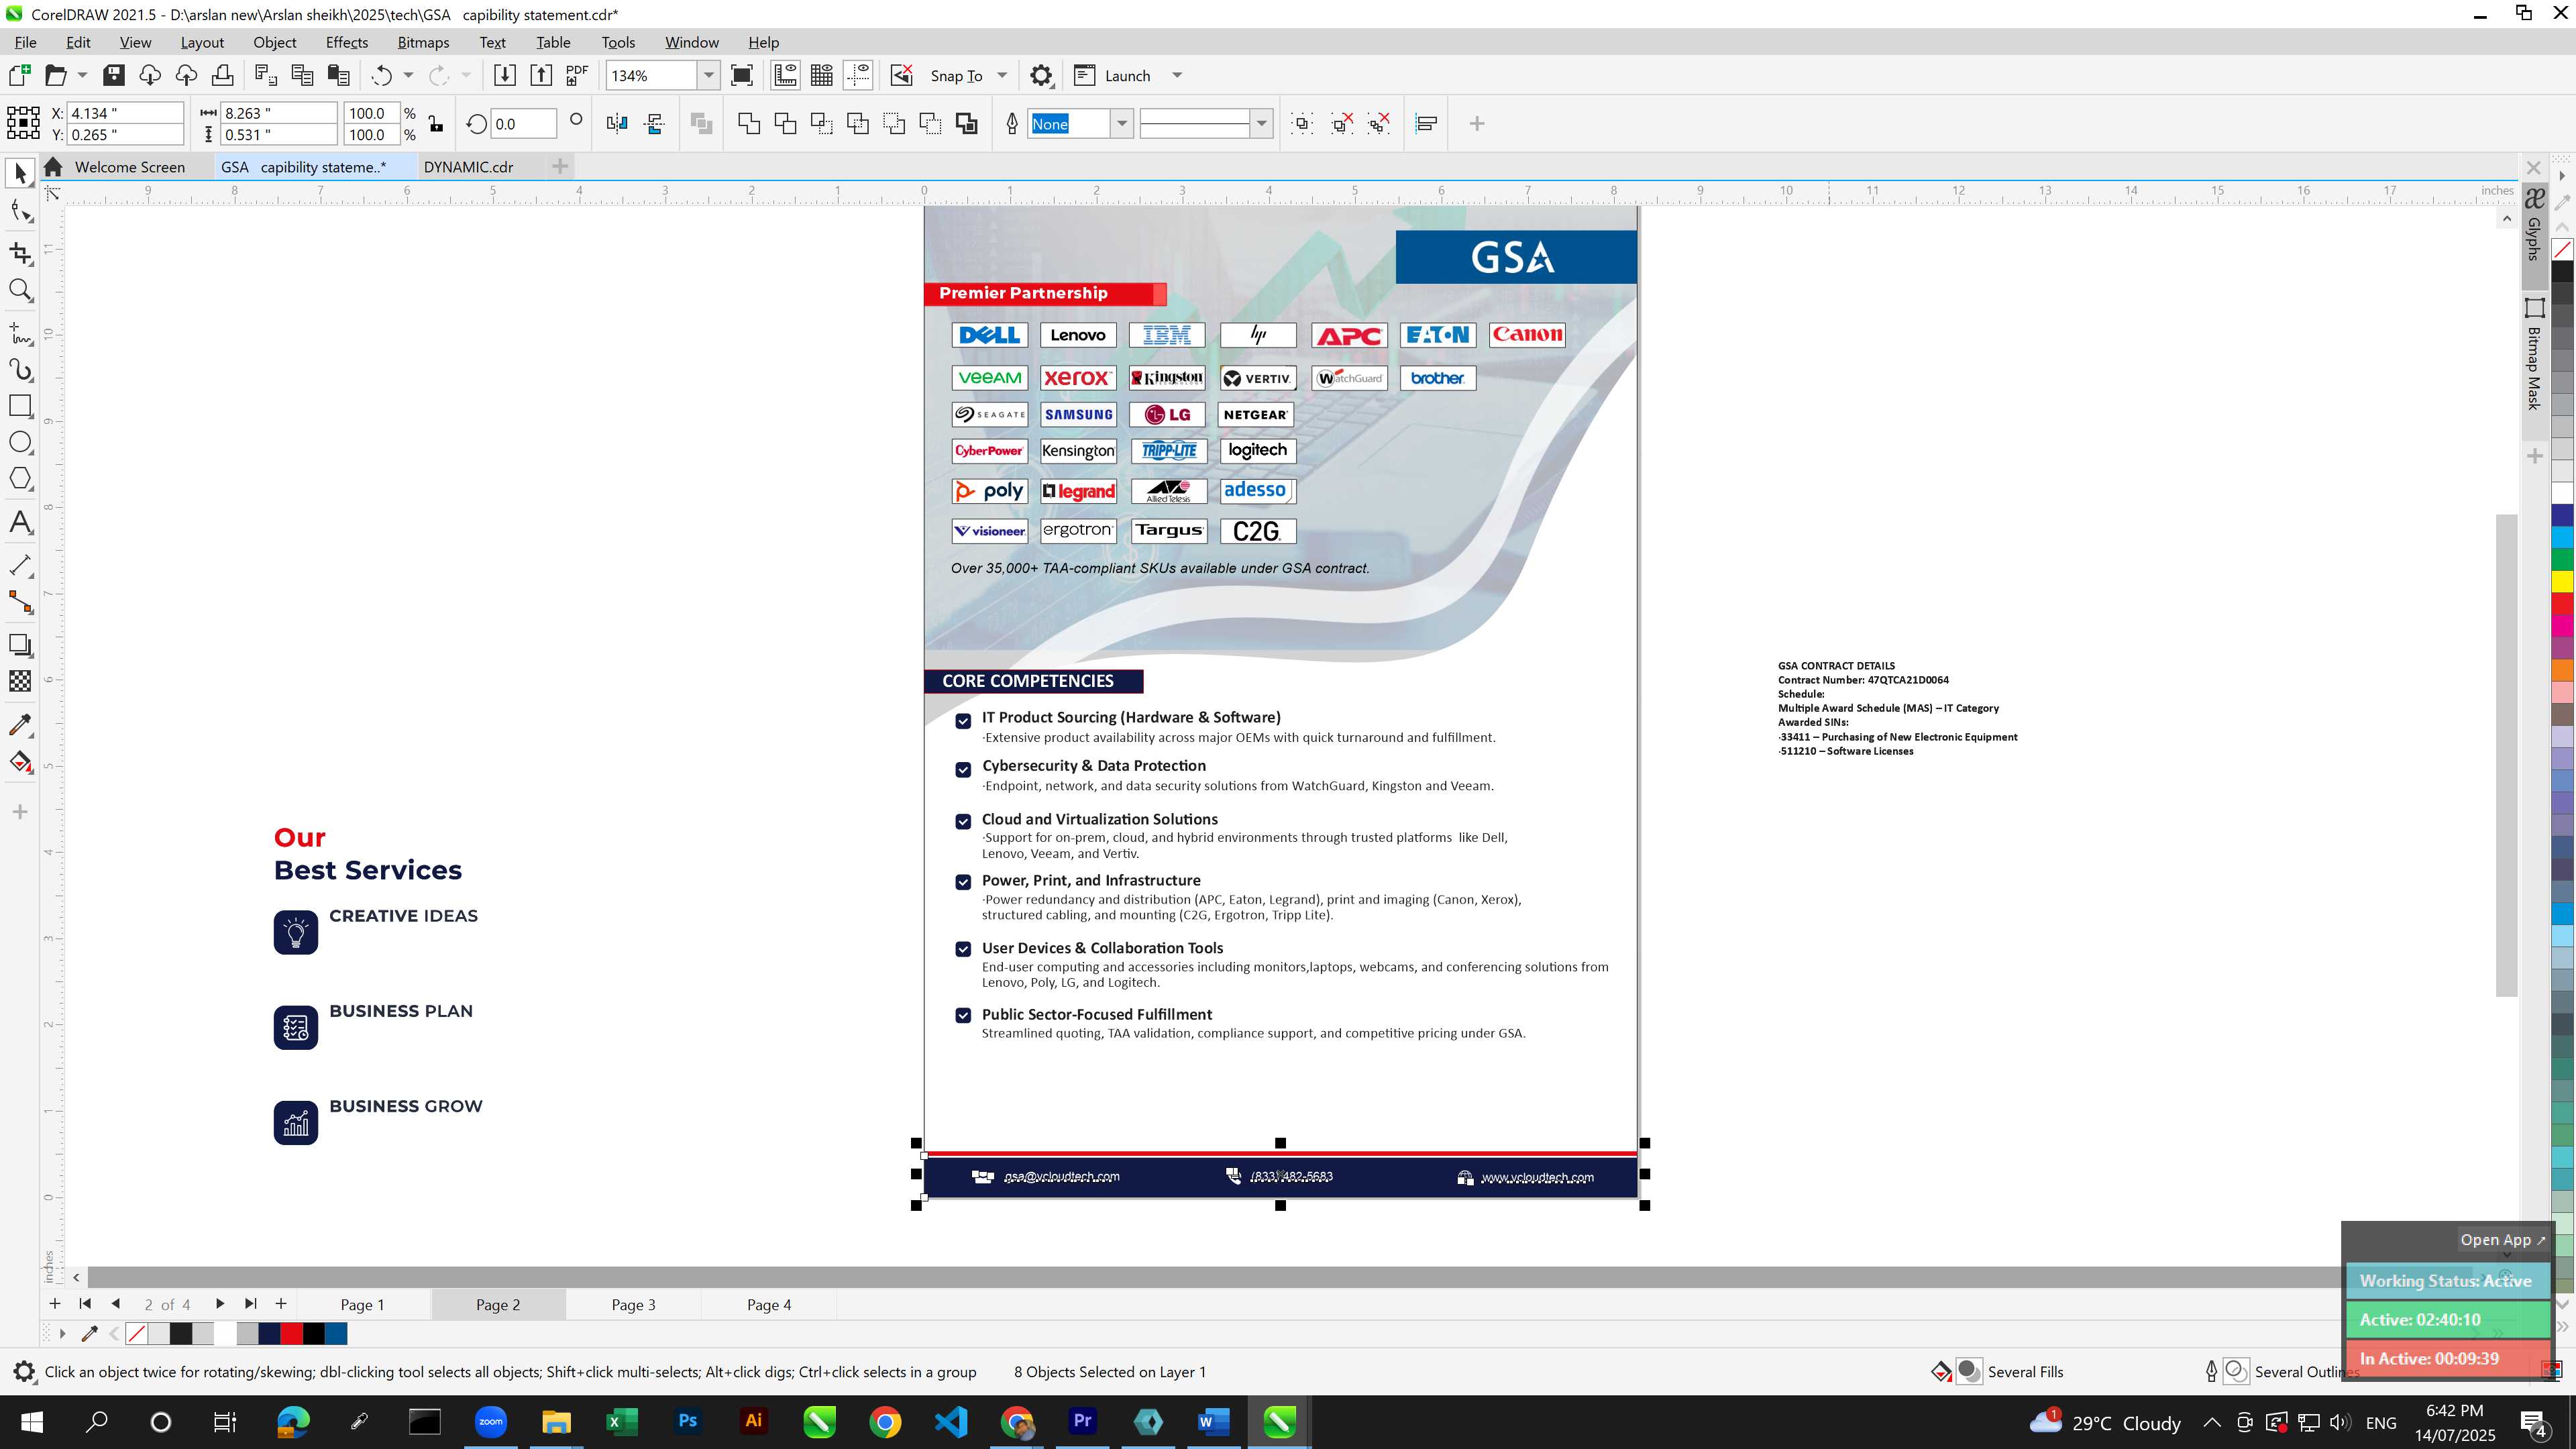Click the Mirror horizontally icon
The image size is (2576, 1449).
click(x=617, y=124)
